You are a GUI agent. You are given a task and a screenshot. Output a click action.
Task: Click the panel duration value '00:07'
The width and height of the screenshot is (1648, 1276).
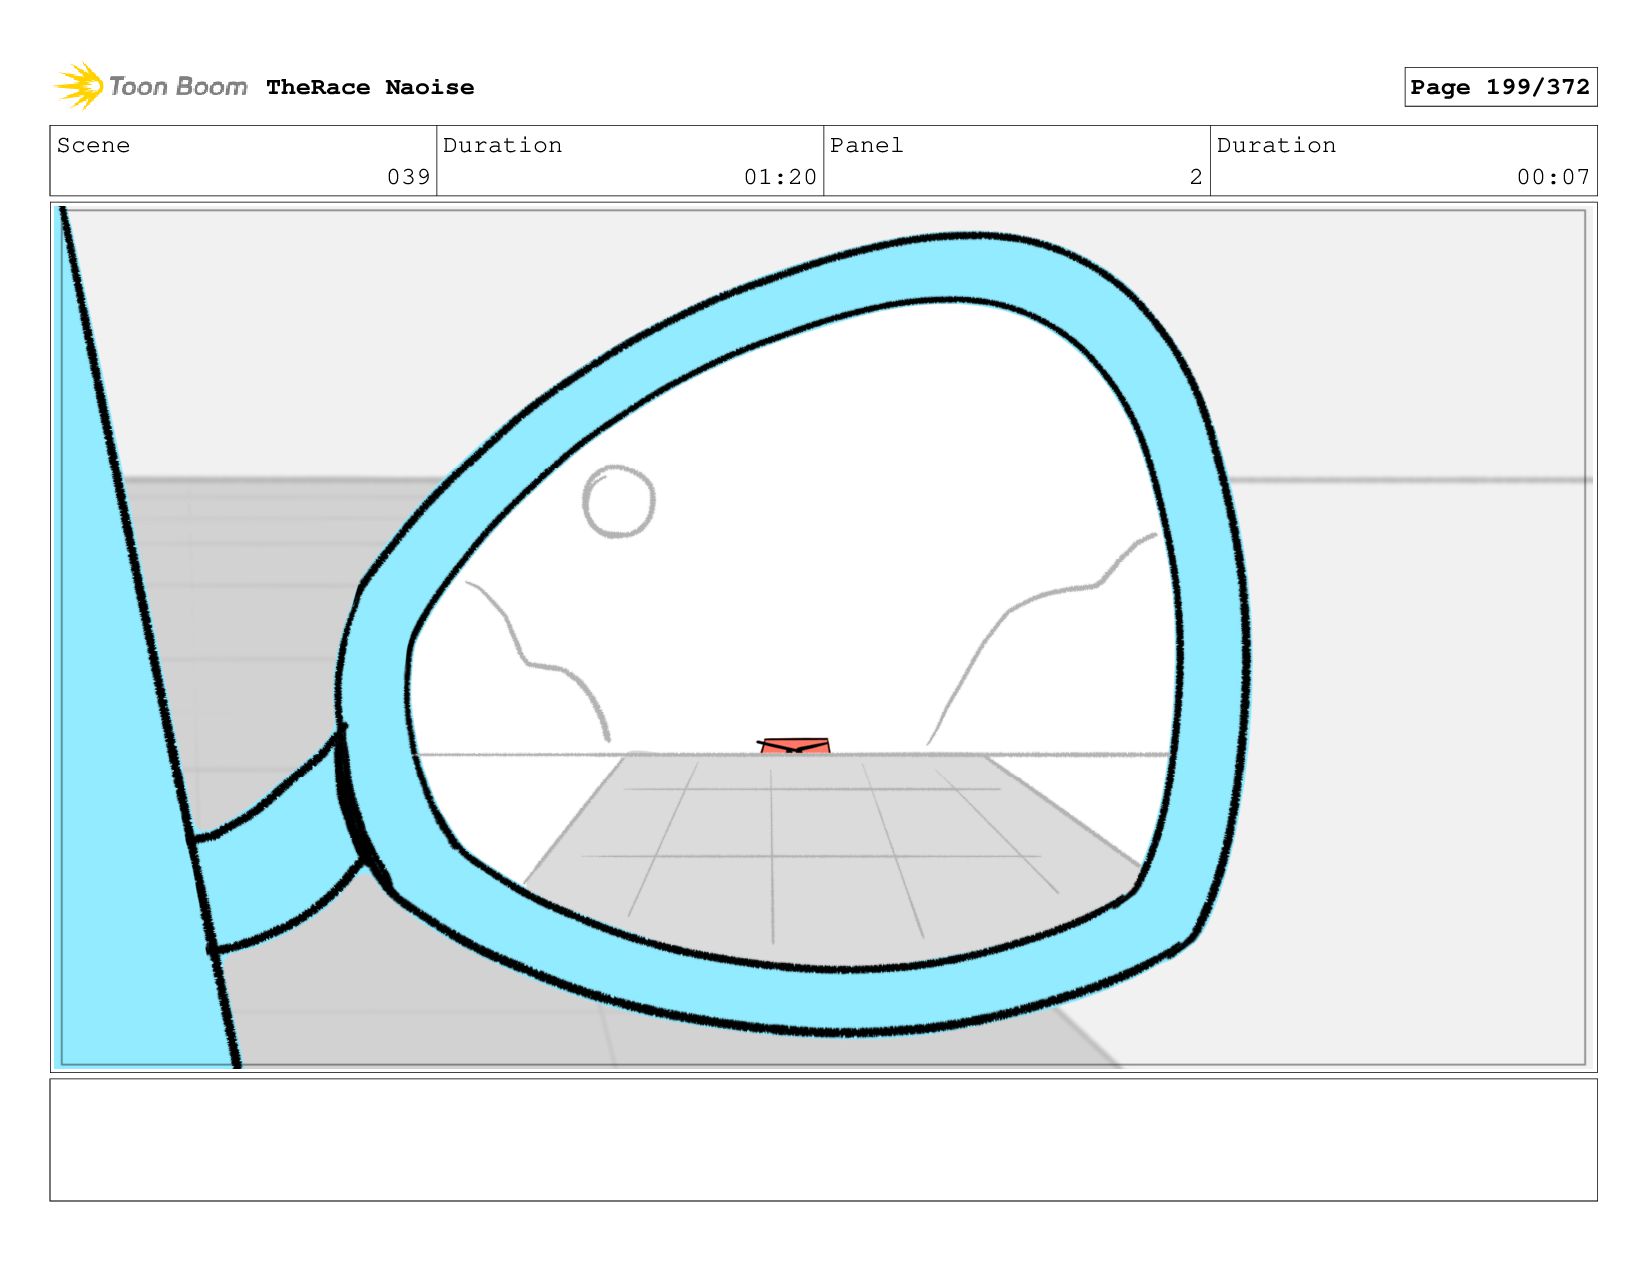(1553, 177)
